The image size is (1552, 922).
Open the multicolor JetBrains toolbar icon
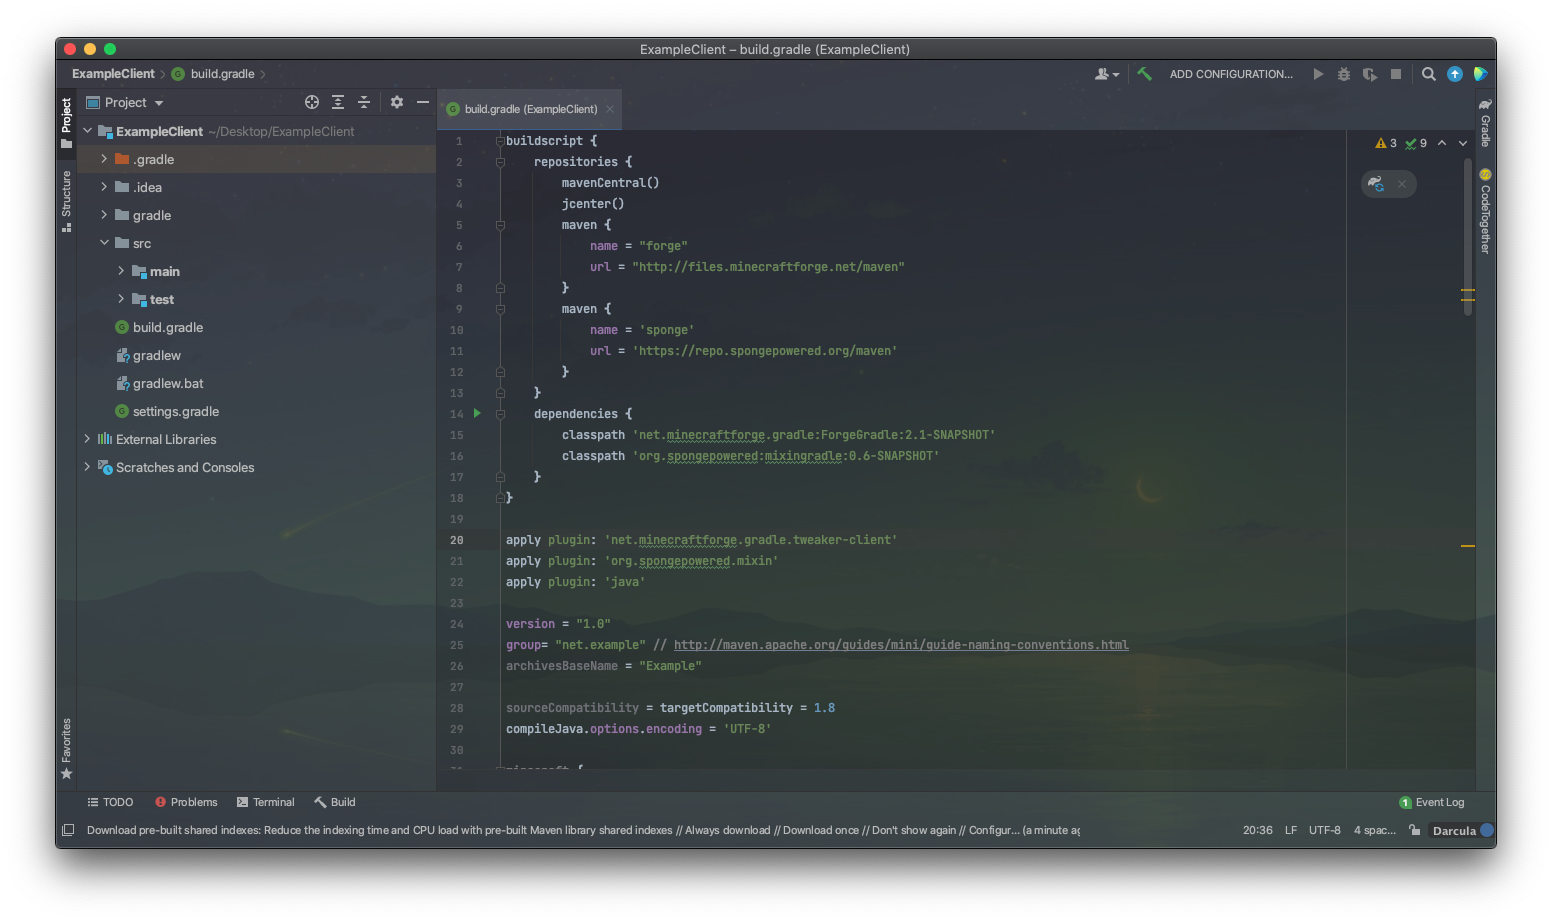(x=1480, y=74)
